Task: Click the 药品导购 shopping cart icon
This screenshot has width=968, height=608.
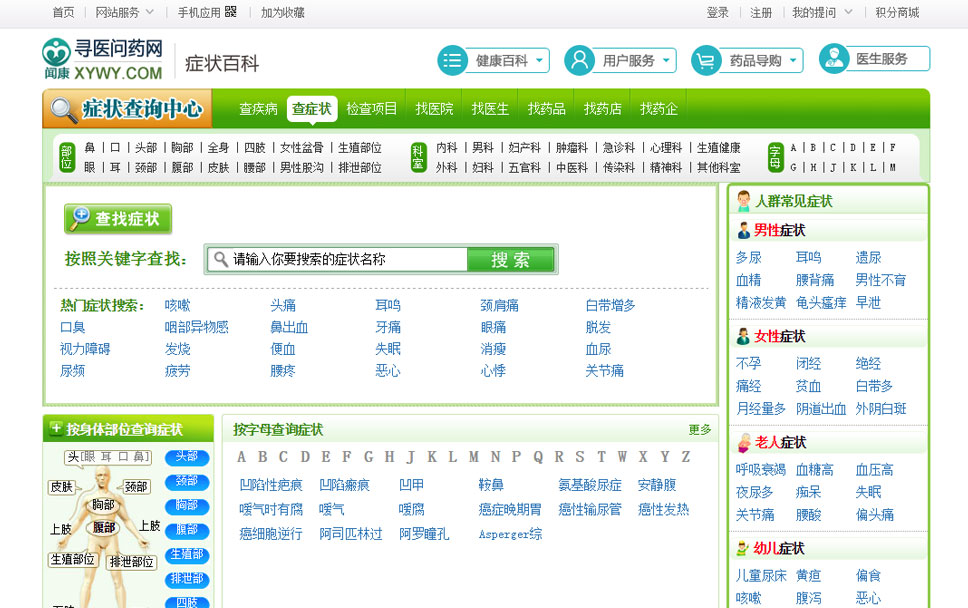Action: [706, 60]
